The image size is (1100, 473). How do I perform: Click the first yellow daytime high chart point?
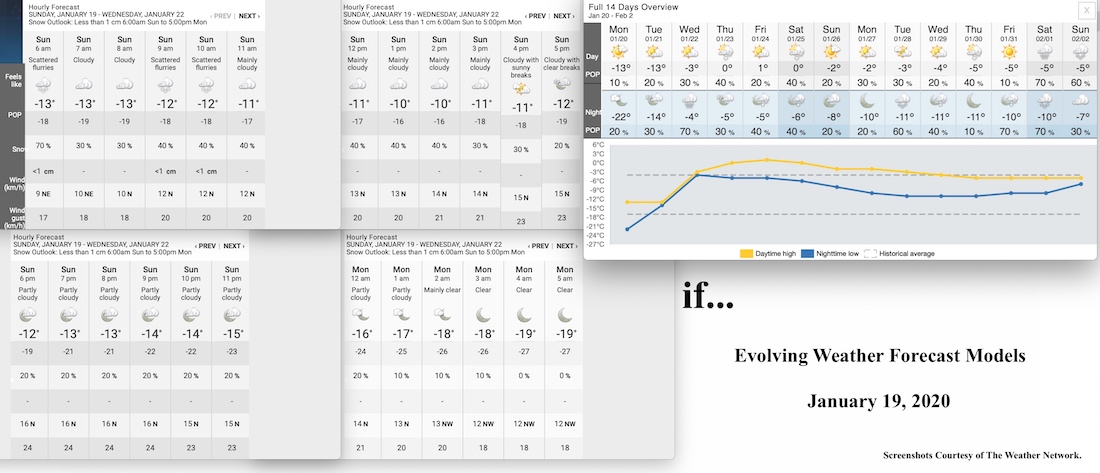coord(627,202)
